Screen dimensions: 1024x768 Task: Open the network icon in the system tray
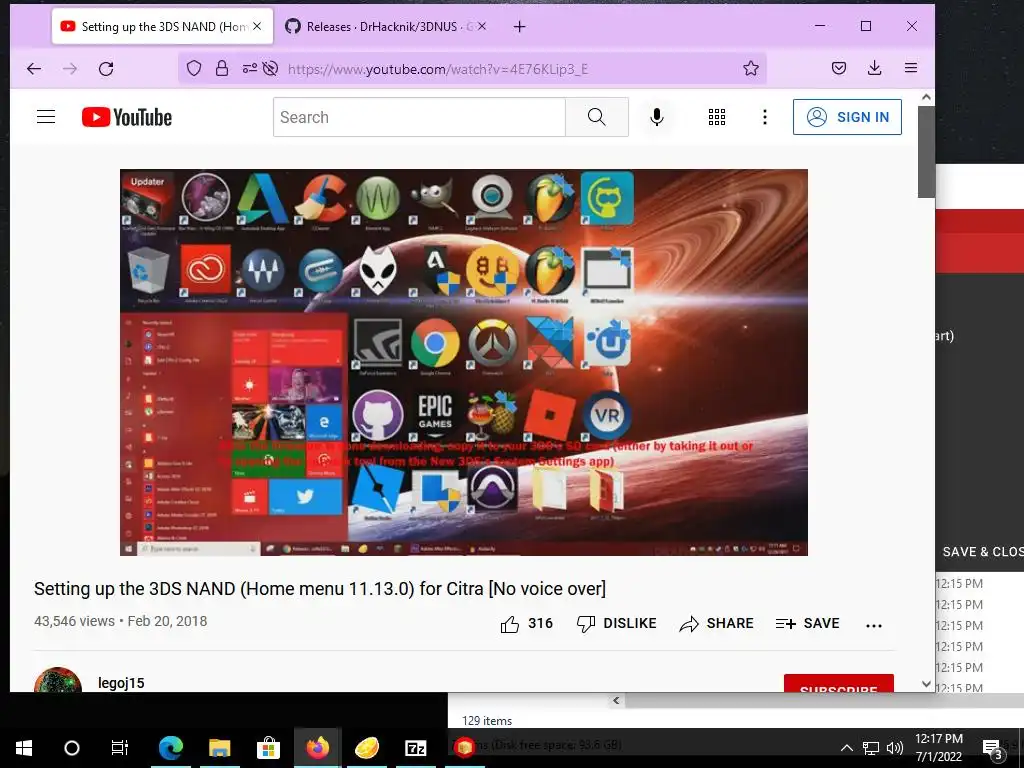click(x=871, y=748)
